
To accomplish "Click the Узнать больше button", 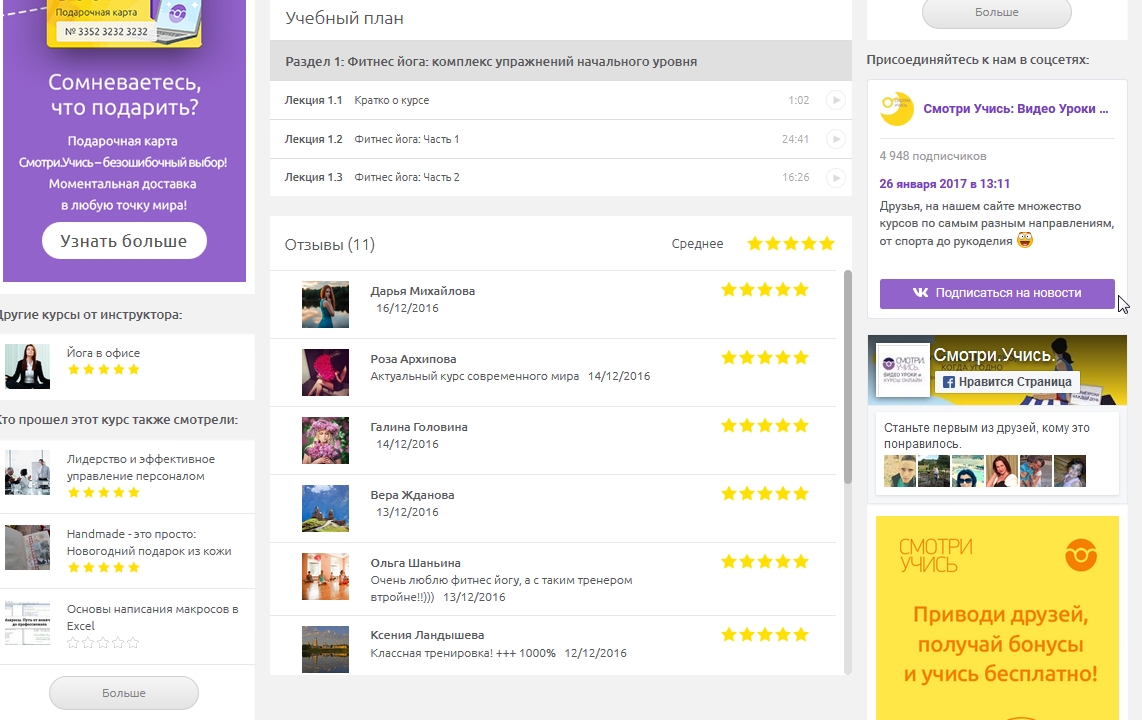I will point(124,241).
